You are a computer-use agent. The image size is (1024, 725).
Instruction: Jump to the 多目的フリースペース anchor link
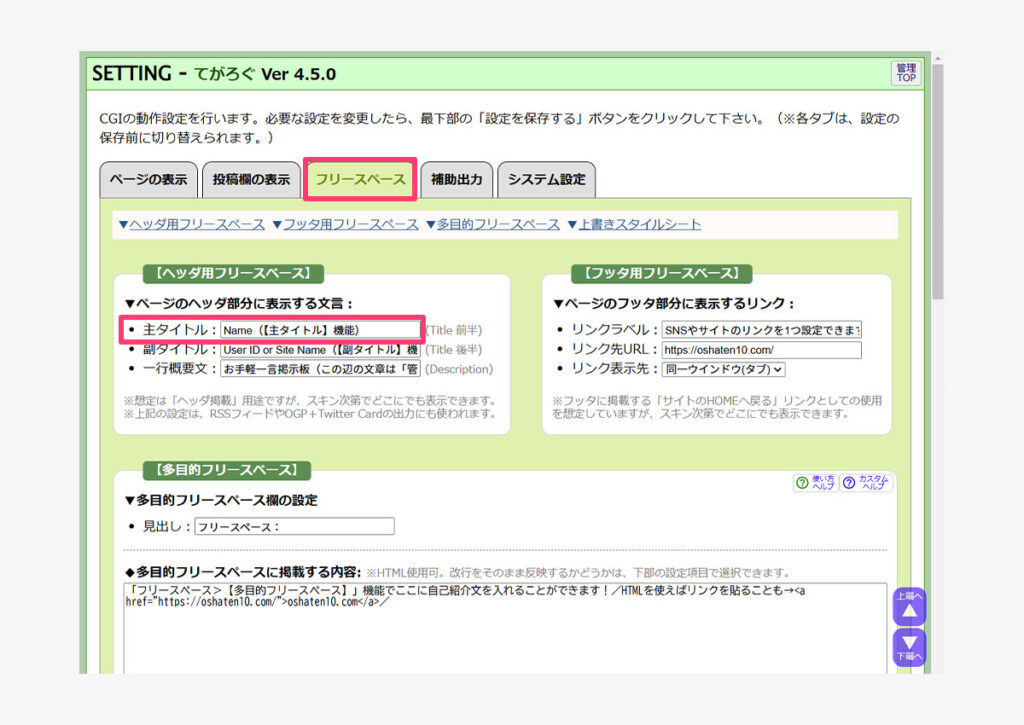pyautogui.click(x=492, y=224)
